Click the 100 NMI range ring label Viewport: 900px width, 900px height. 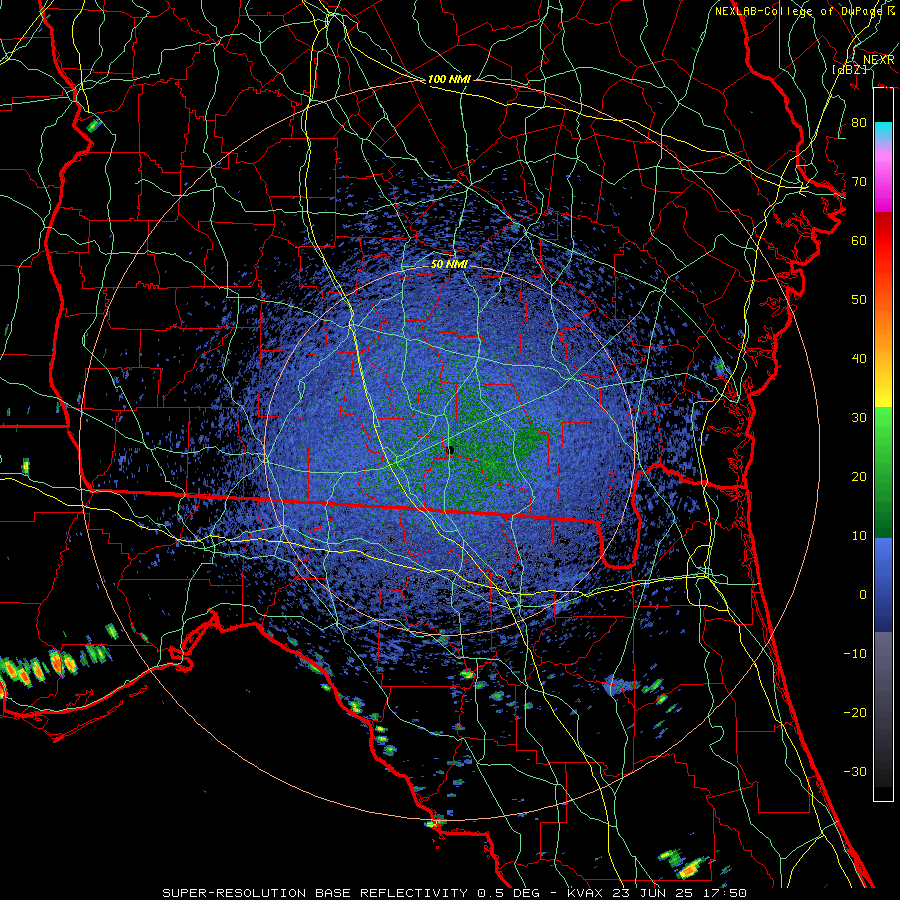coord(449,79)
